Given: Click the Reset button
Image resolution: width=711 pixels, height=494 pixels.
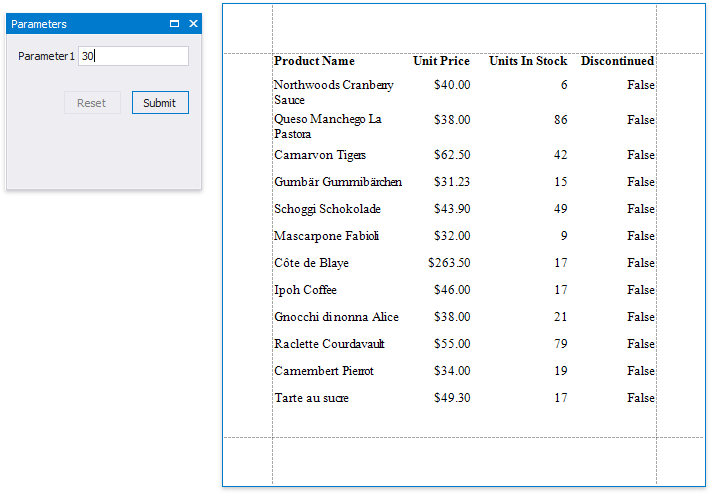Looking at the screenshot, I should 92,103.
